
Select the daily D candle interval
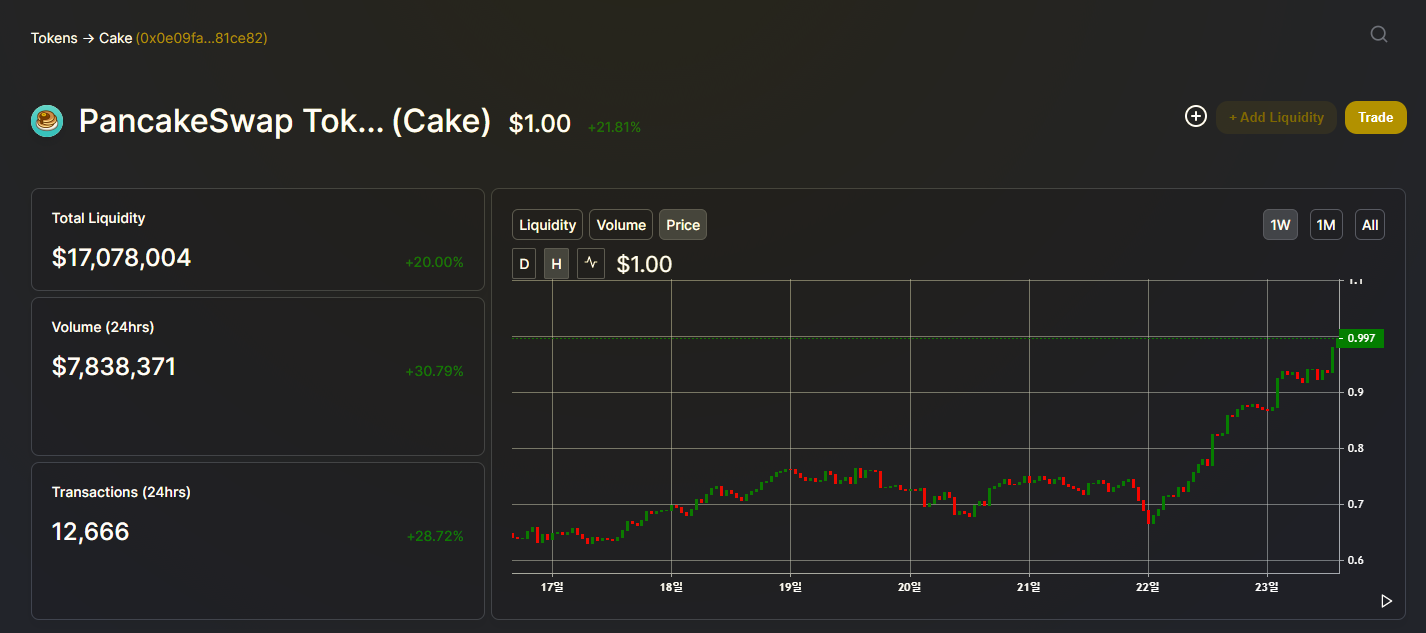[524, 264]
